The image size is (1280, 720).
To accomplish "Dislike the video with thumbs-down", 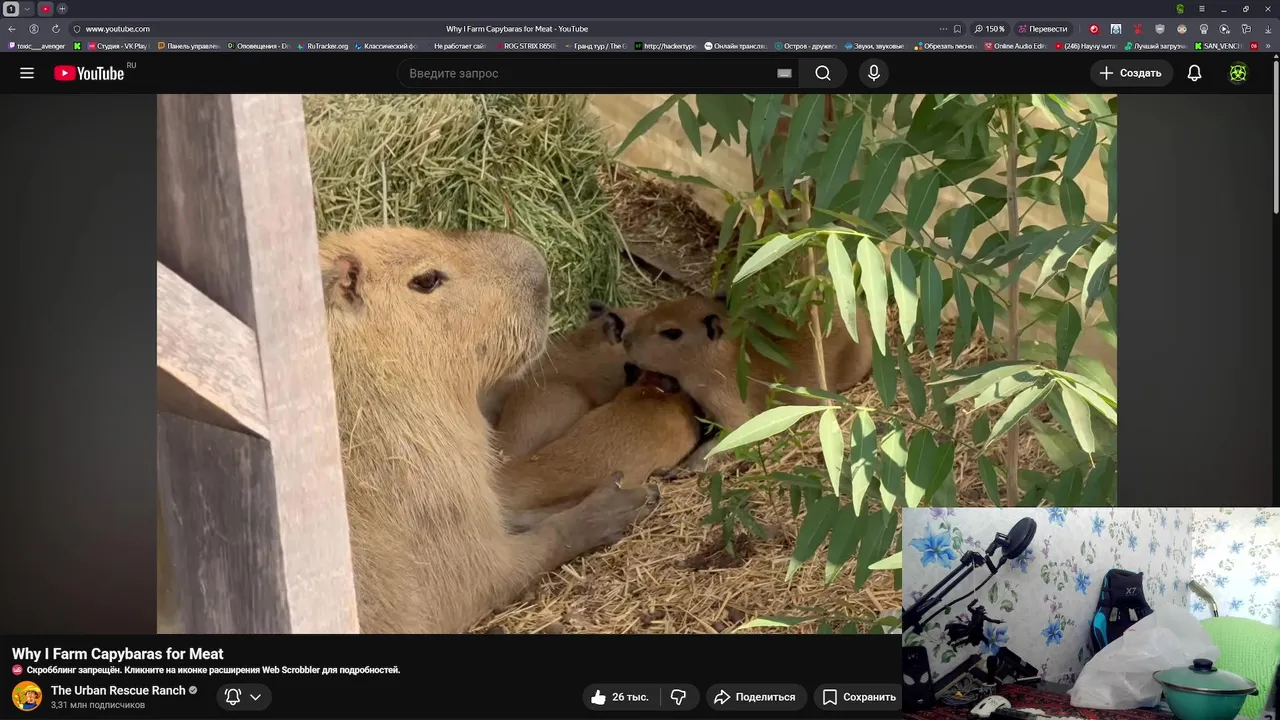I will coord(678,697).
